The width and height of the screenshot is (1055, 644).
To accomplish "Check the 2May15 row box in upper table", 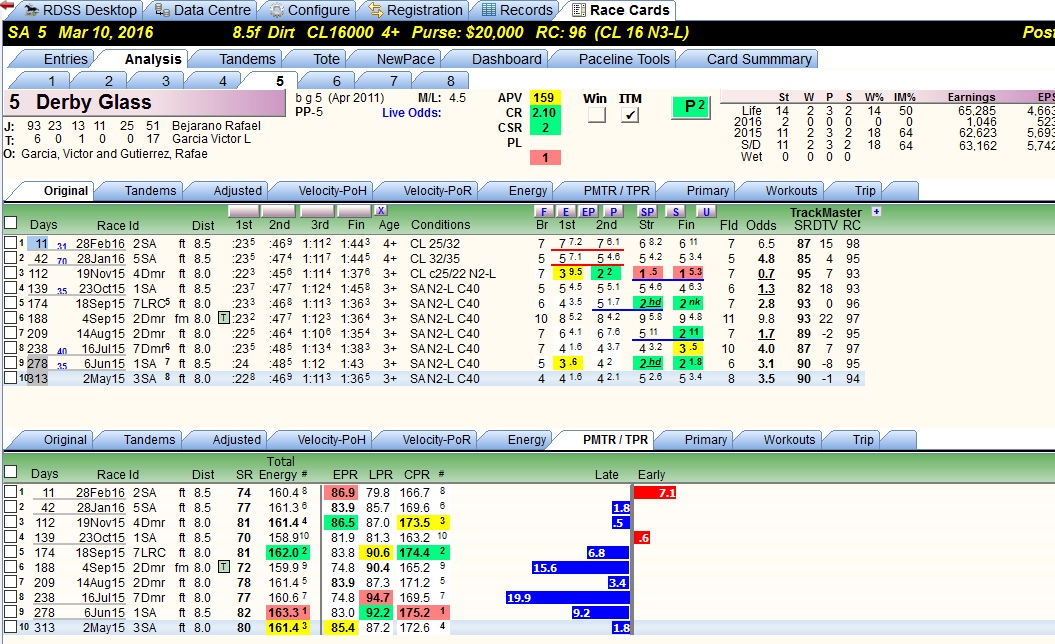I will (10, 378).
